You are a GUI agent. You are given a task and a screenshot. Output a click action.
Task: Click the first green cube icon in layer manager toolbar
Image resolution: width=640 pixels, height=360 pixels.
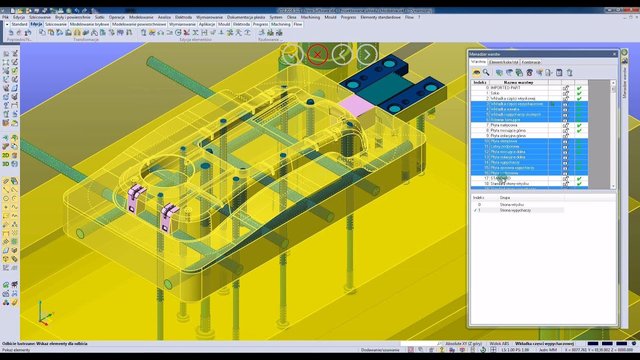(x=499, y=73)
